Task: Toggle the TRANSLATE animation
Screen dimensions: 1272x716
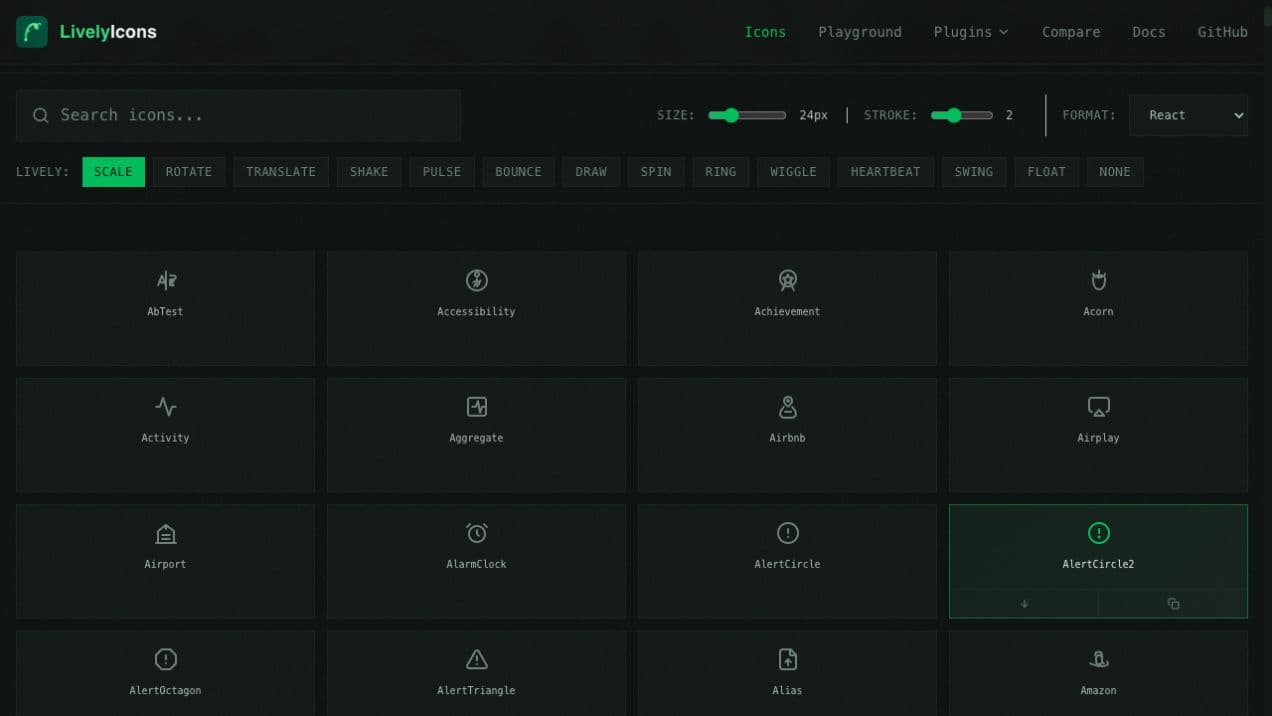Action: coord(281,172)
